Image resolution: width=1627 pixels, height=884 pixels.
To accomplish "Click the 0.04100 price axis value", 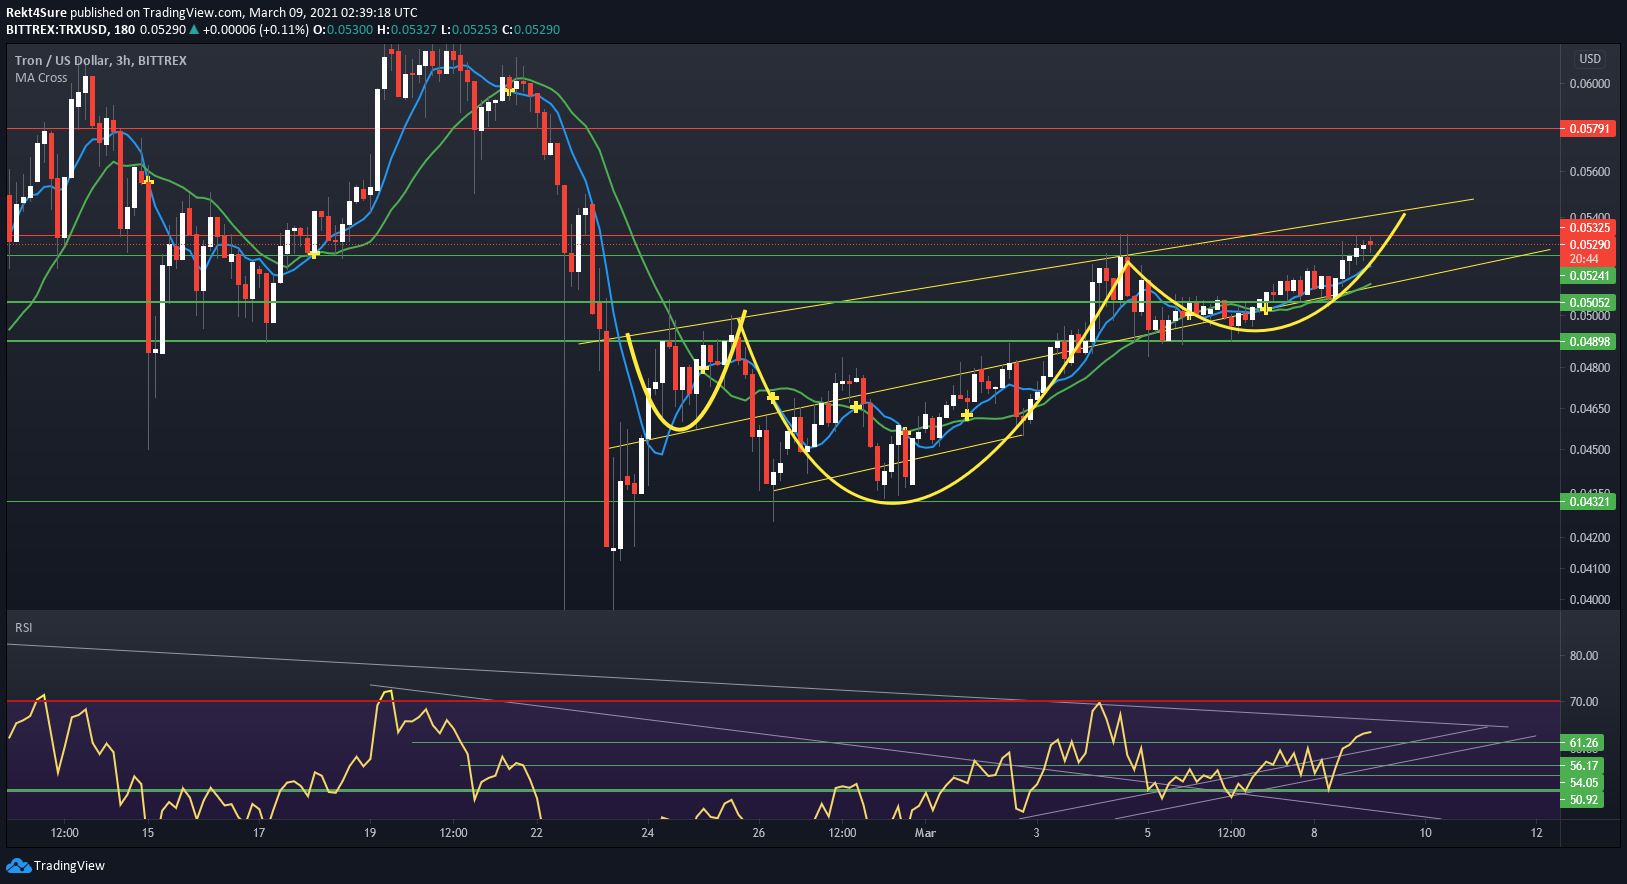I will 1590,568.
